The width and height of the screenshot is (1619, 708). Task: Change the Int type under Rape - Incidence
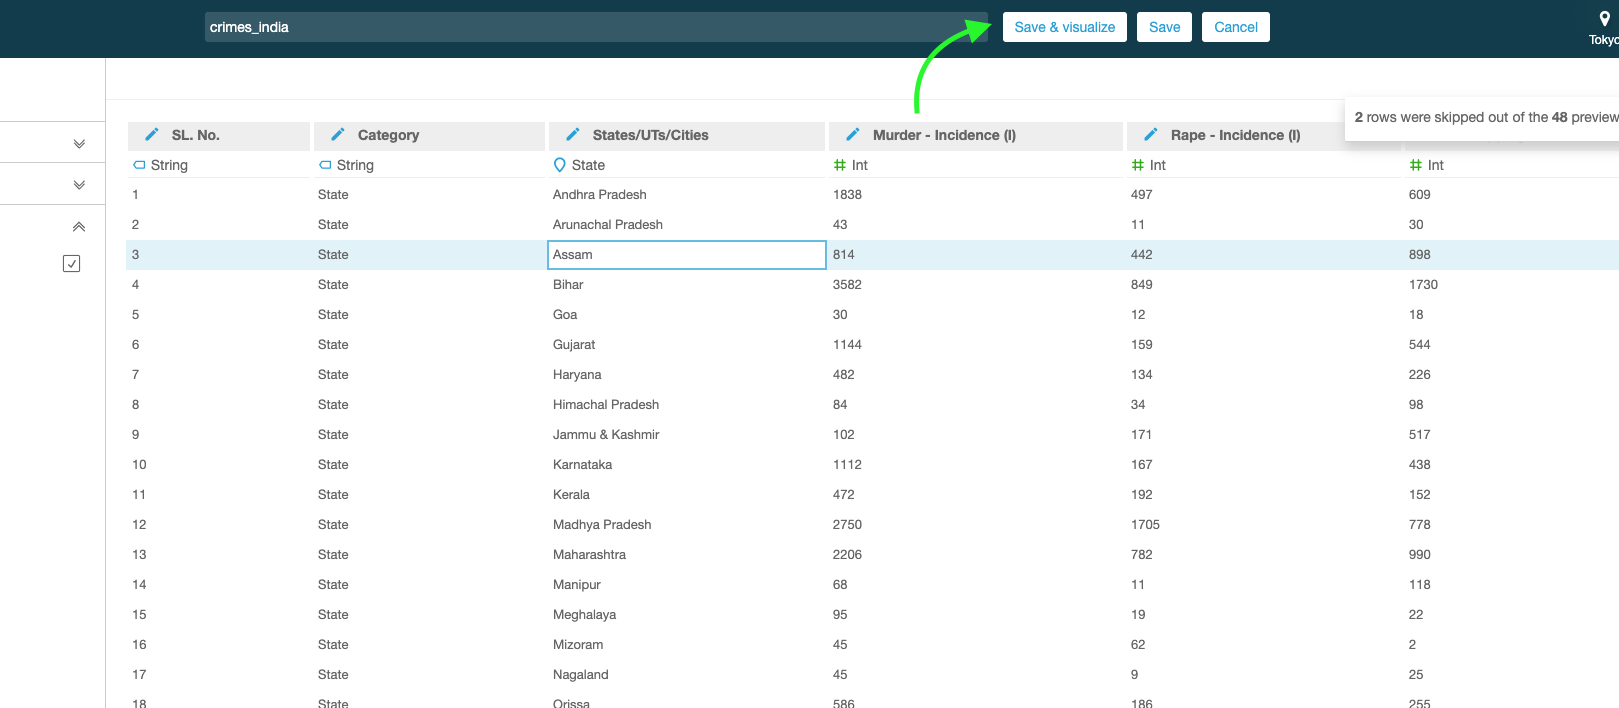click(1149, 165)
